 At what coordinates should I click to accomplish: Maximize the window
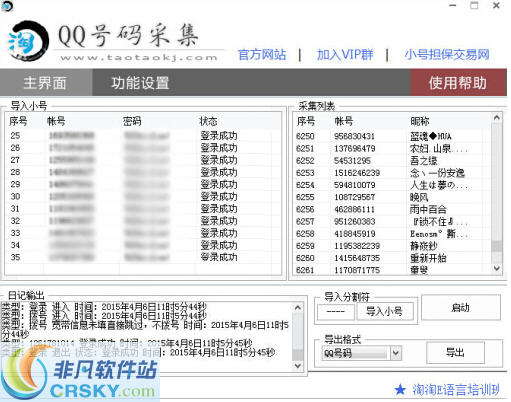pos(474,5)
